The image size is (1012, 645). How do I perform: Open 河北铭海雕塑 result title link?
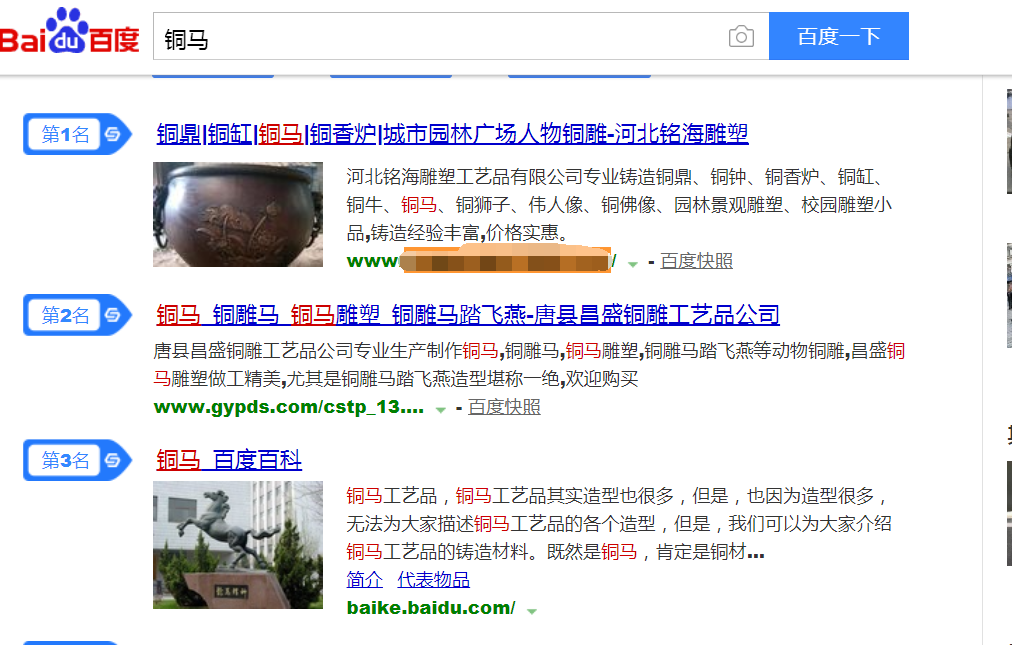[x=452, y=134]
